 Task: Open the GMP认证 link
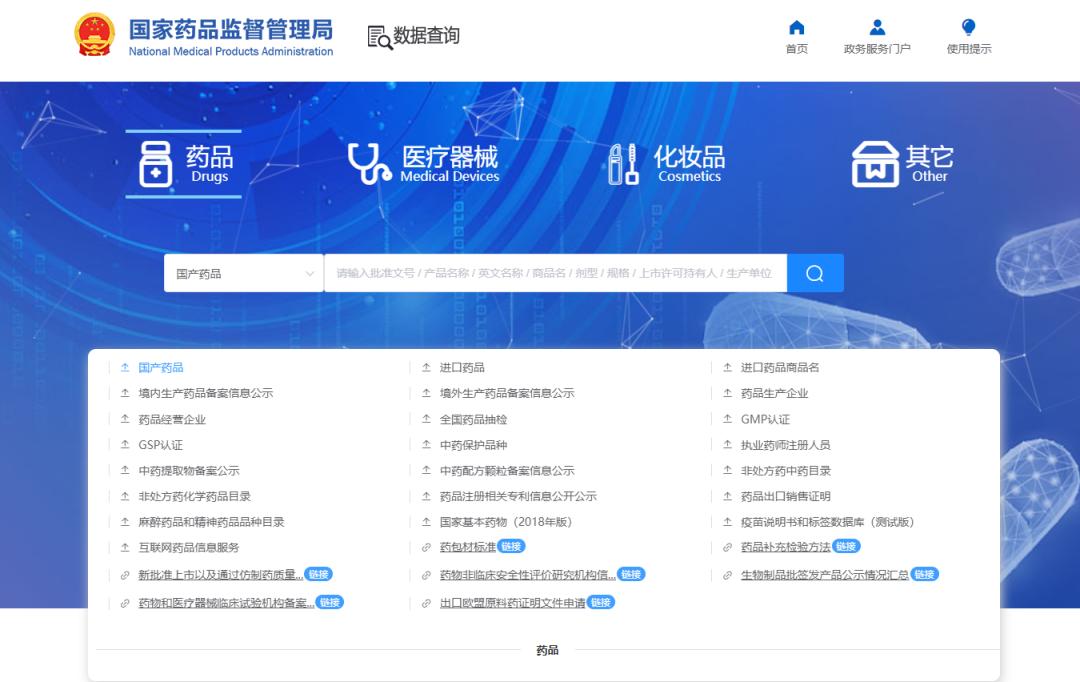(x=765, y=420)
